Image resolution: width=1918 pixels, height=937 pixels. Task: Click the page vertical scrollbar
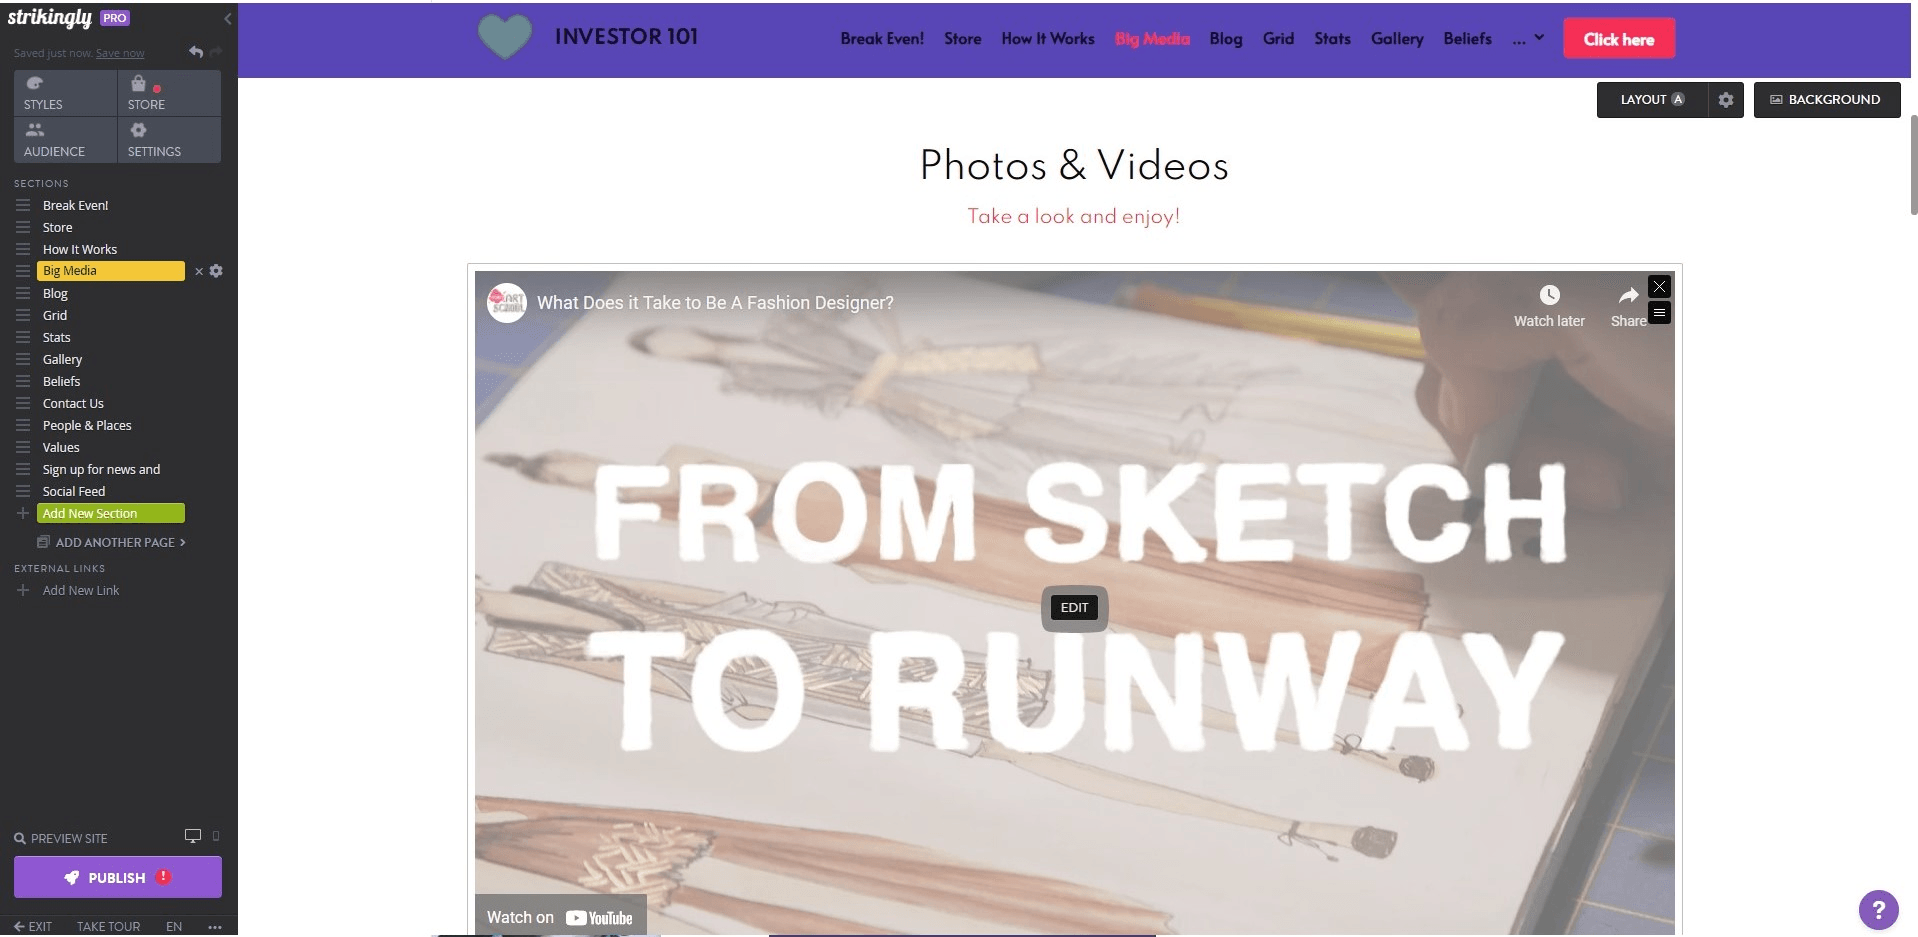click(1914, 165)
